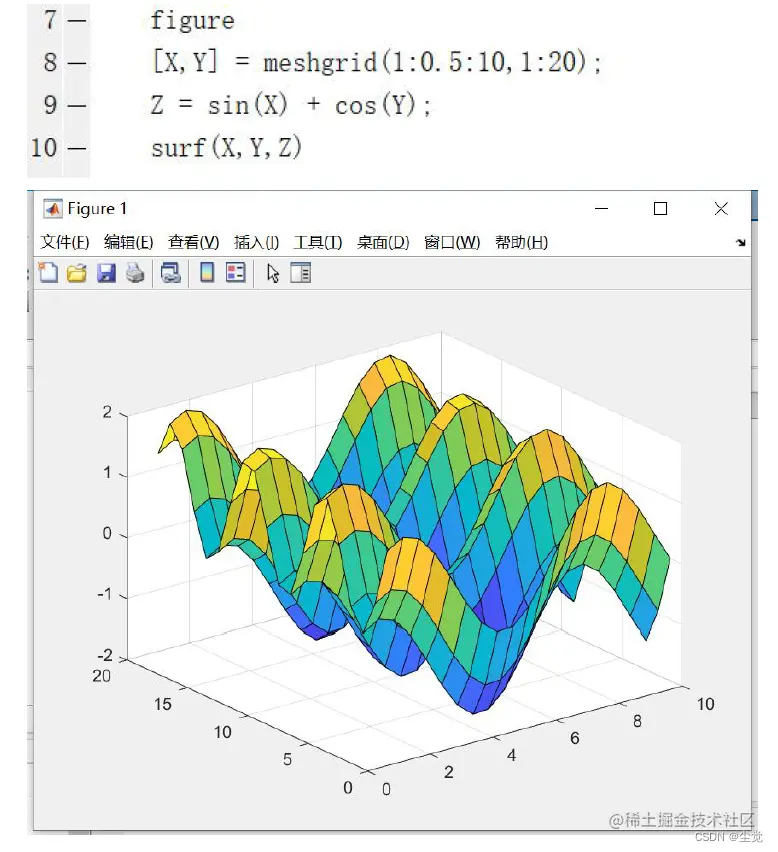Set a breakpoint on line 10 dash

pos(77,148)
